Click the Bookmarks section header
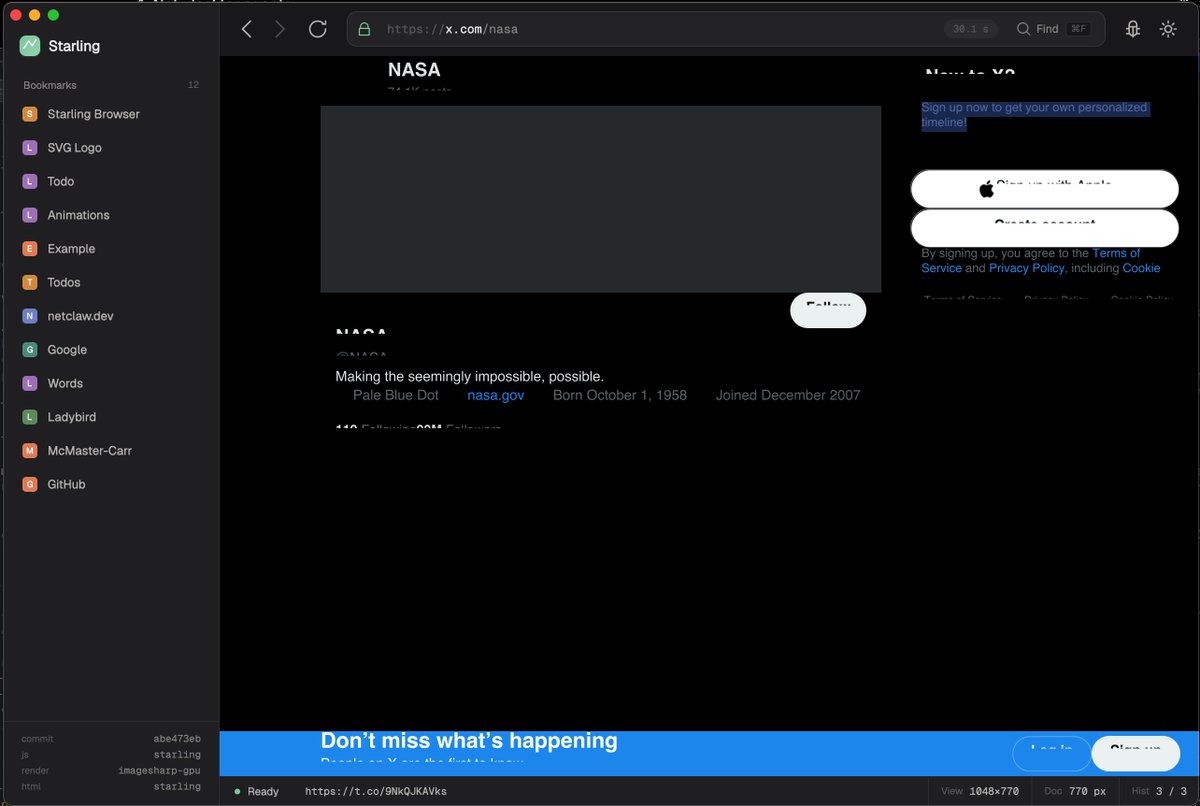This screenshot has height=806, width=1200. pyautogui.click(x=50, y=85)
